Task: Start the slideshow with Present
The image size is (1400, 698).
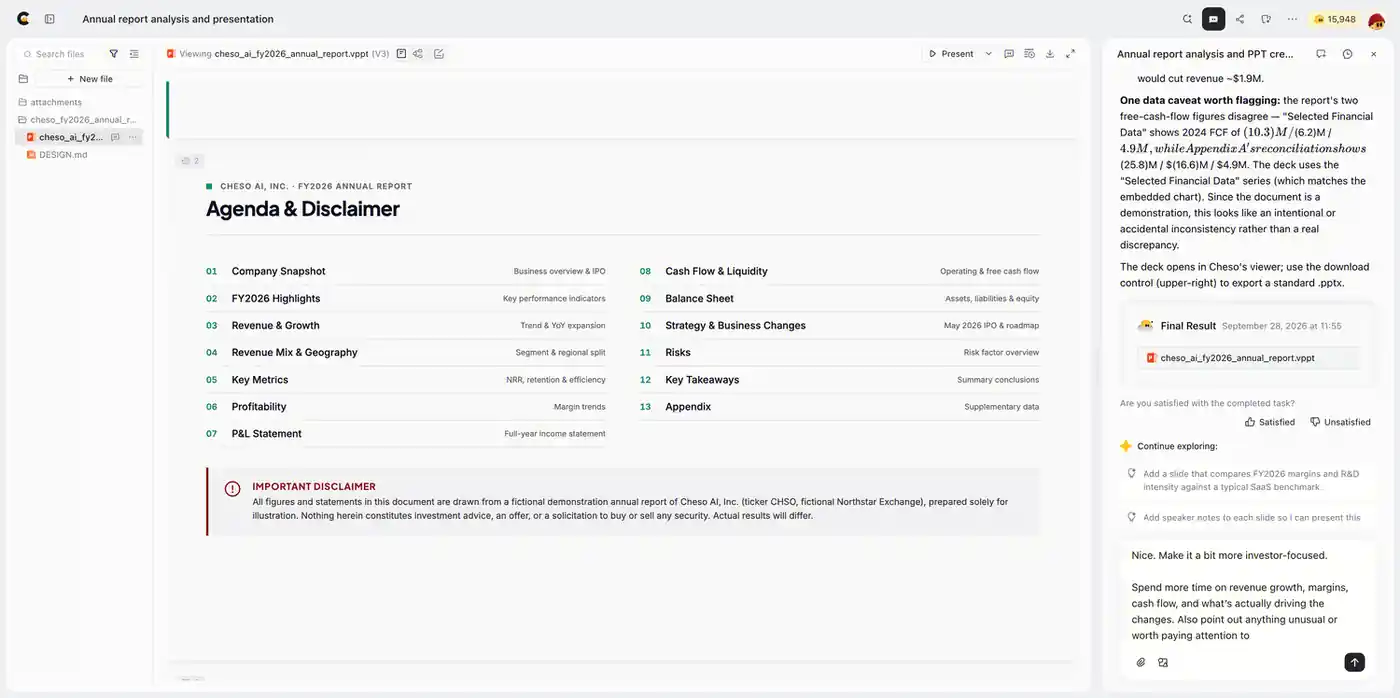Action: click(x=951, y=54)
